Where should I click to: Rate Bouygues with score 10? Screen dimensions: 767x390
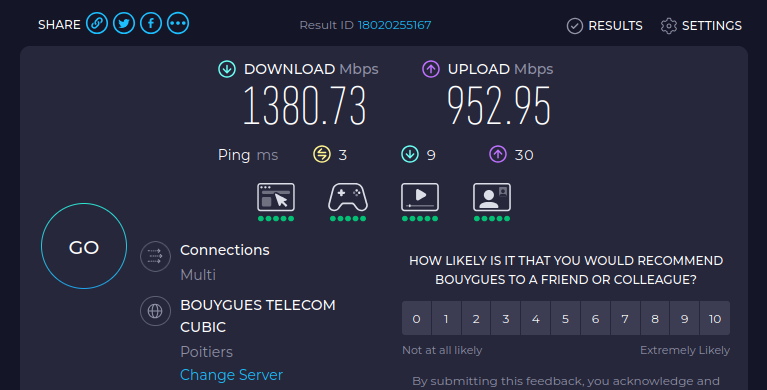(x=715, y=319)
